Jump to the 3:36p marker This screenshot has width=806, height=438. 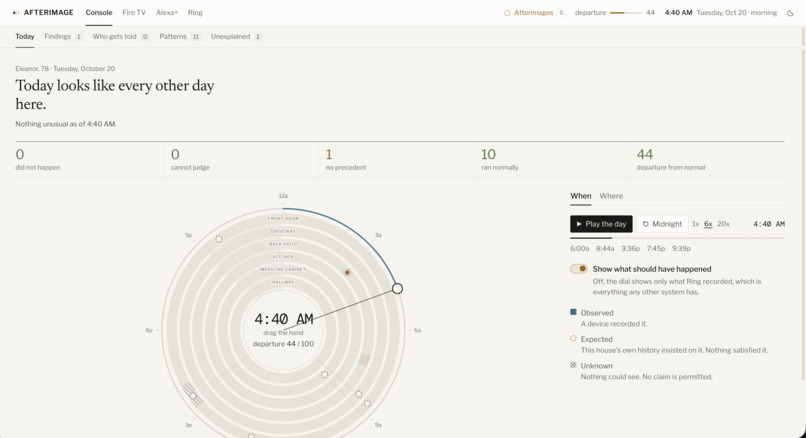pos(630,248)
